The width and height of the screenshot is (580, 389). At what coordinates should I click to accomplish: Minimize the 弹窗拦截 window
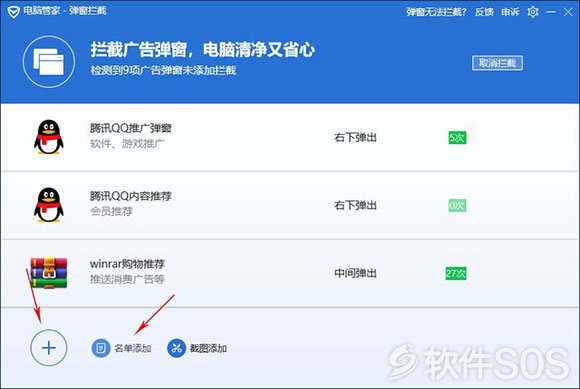point(551,12)
